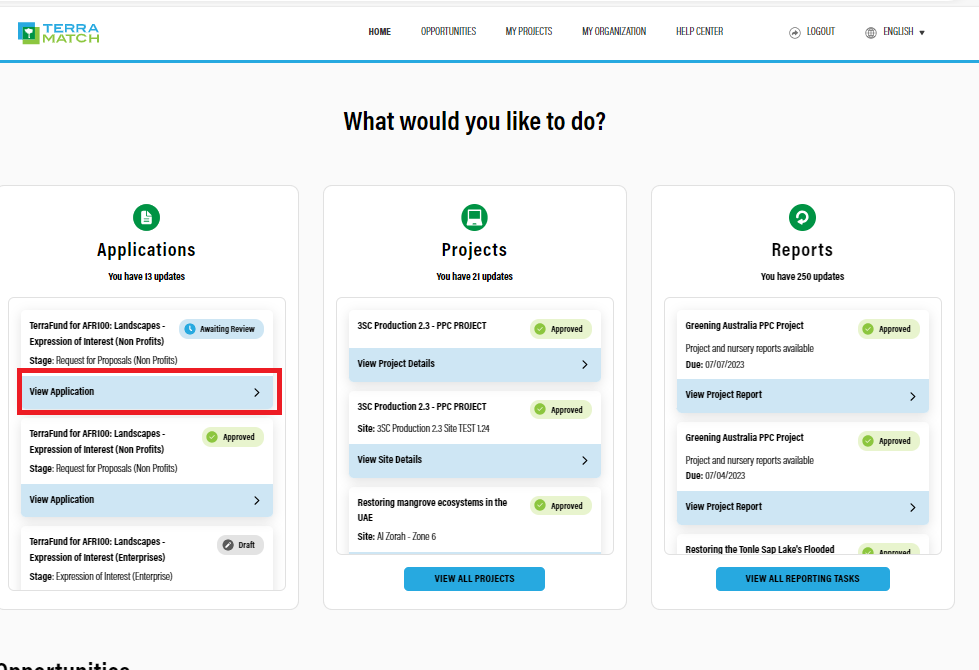Screen dimensions: 979x670
Task: Click the green Applications document icon
Action: [146, 217]
